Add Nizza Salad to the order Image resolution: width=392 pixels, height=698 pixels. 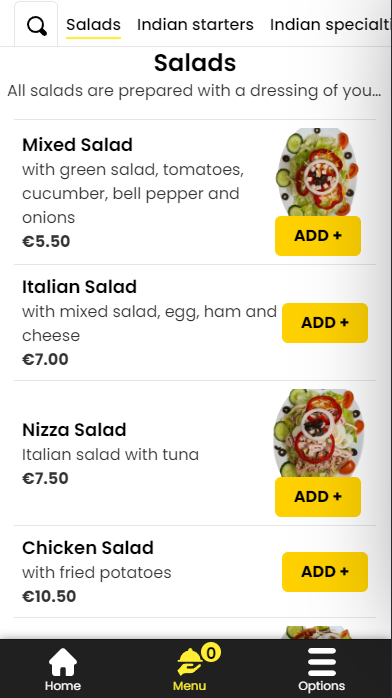coord(318,497)
